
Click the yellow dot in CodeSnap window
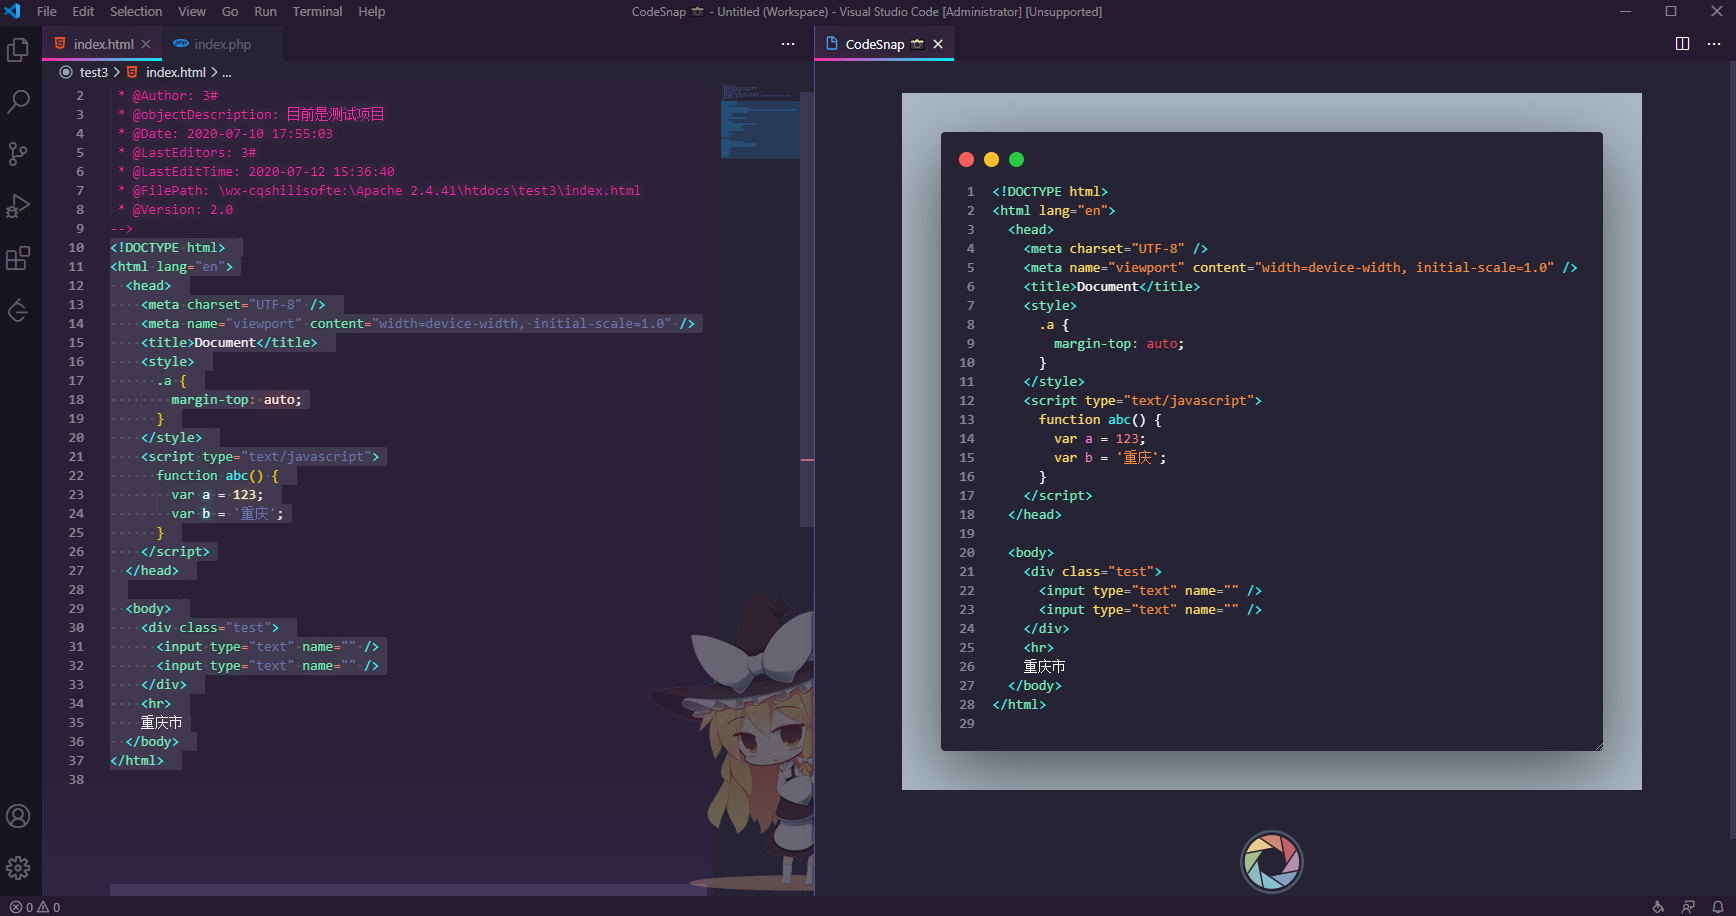coord(991,160)
